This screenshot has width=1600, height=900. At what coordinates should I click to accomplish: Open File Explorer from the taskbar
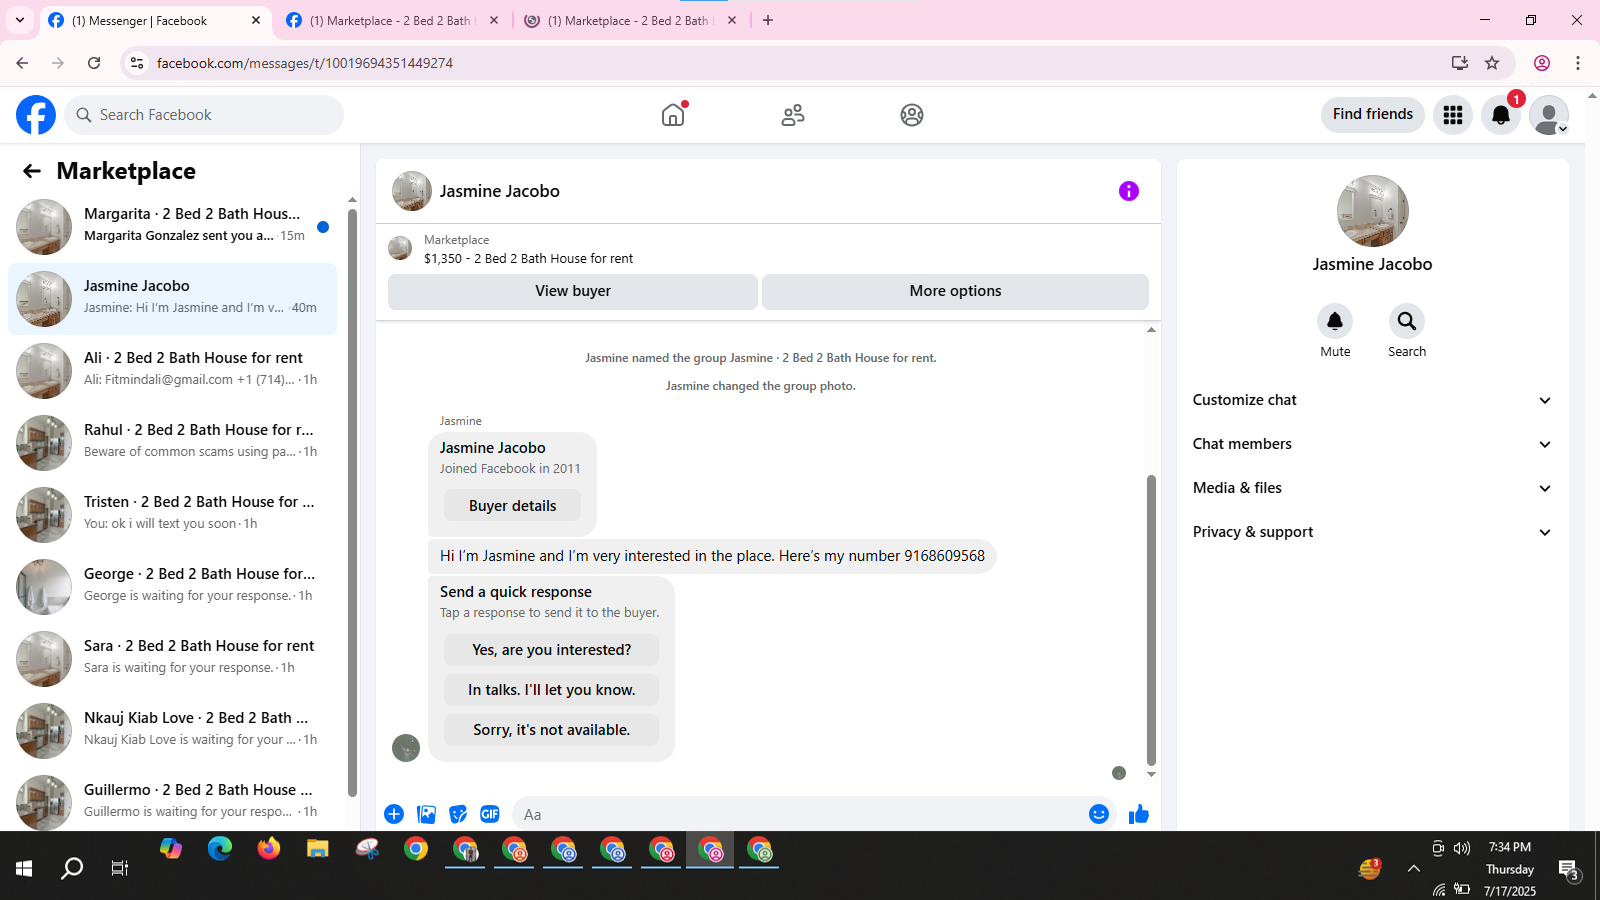318,849
